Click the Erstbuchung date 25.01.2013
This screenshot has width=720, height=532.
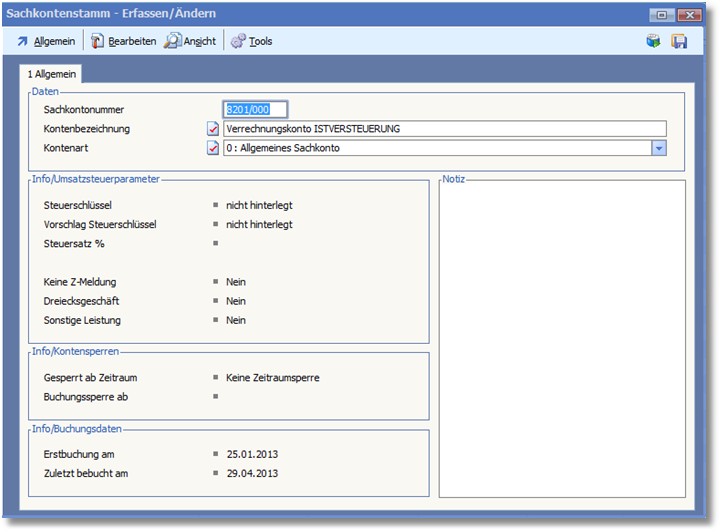(252, 454)
